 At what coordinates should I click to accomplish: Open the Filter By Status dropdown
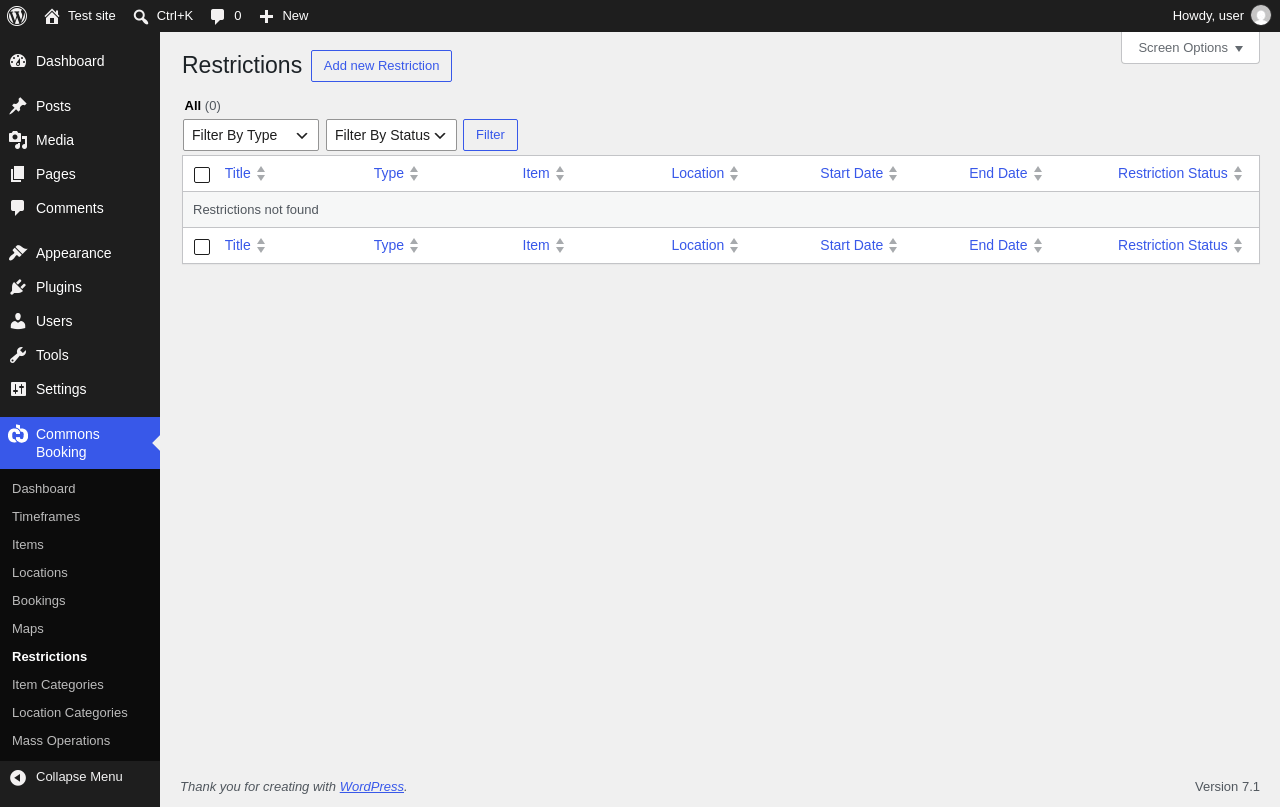(391, 135)
